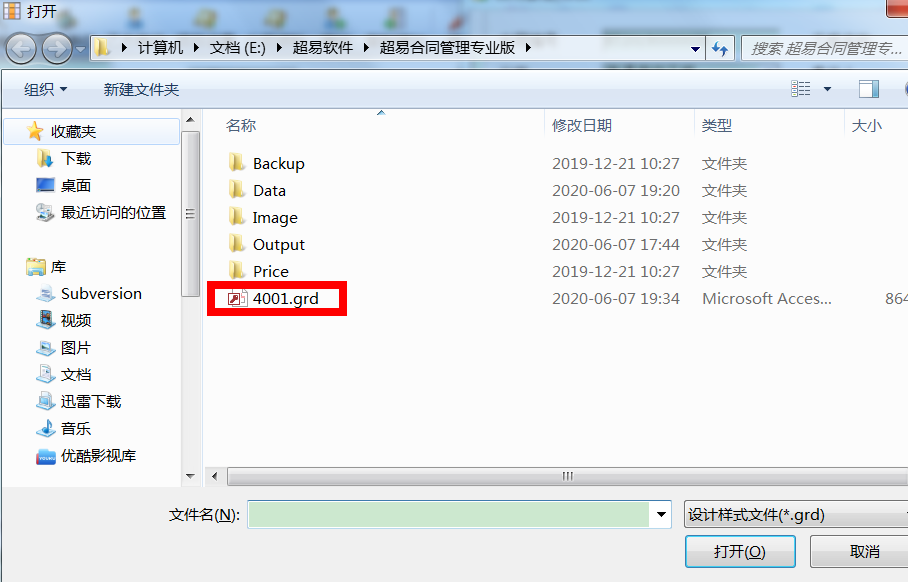Click 新建文件夹 in the toolbar
908x582 pixels.
pos(141,89)
